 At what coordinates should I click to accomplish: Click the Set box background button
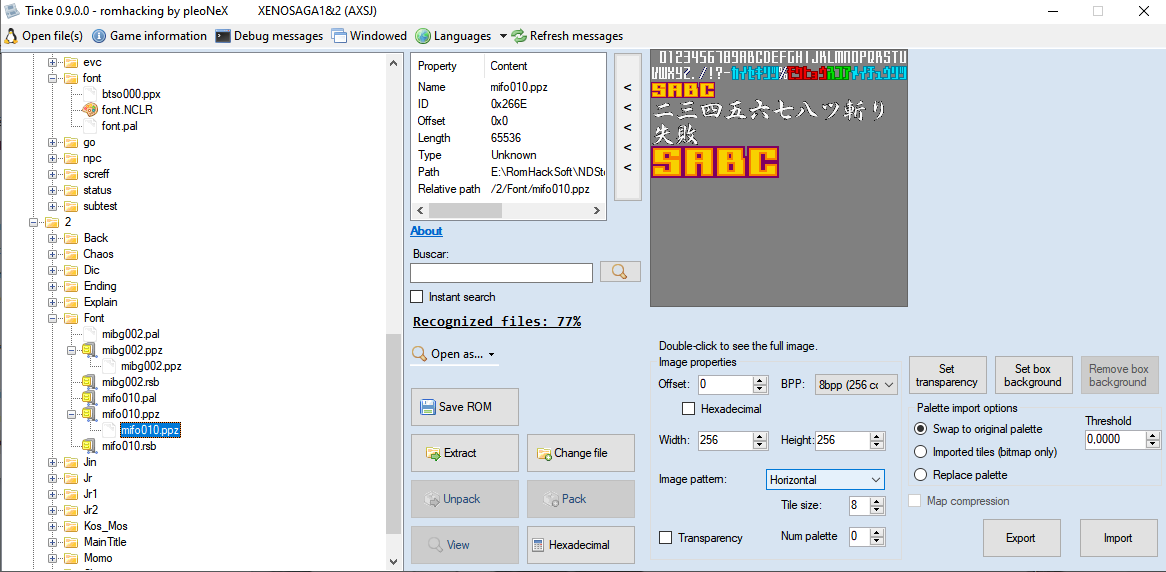tap(1033, 376)
